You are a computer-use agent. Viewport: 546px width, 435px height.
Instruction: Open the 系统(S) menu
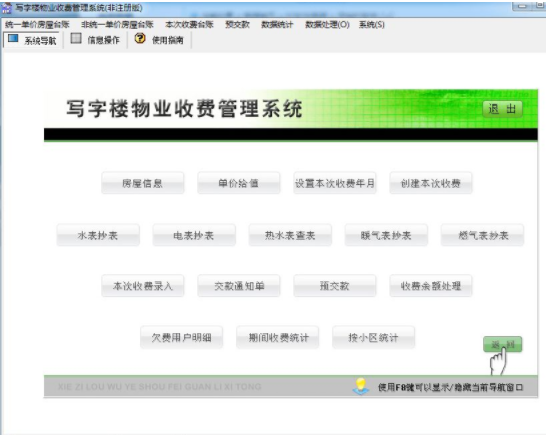point(372,24)
